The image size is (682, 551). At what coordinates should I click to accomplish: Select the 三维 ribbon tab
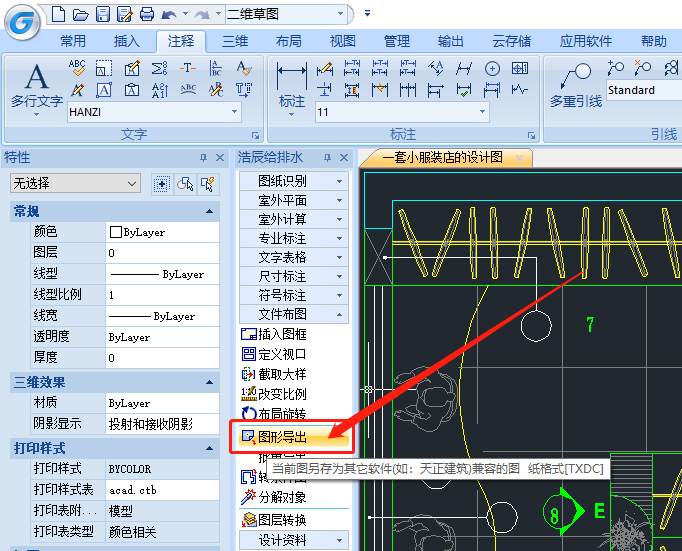click(235, 41)
